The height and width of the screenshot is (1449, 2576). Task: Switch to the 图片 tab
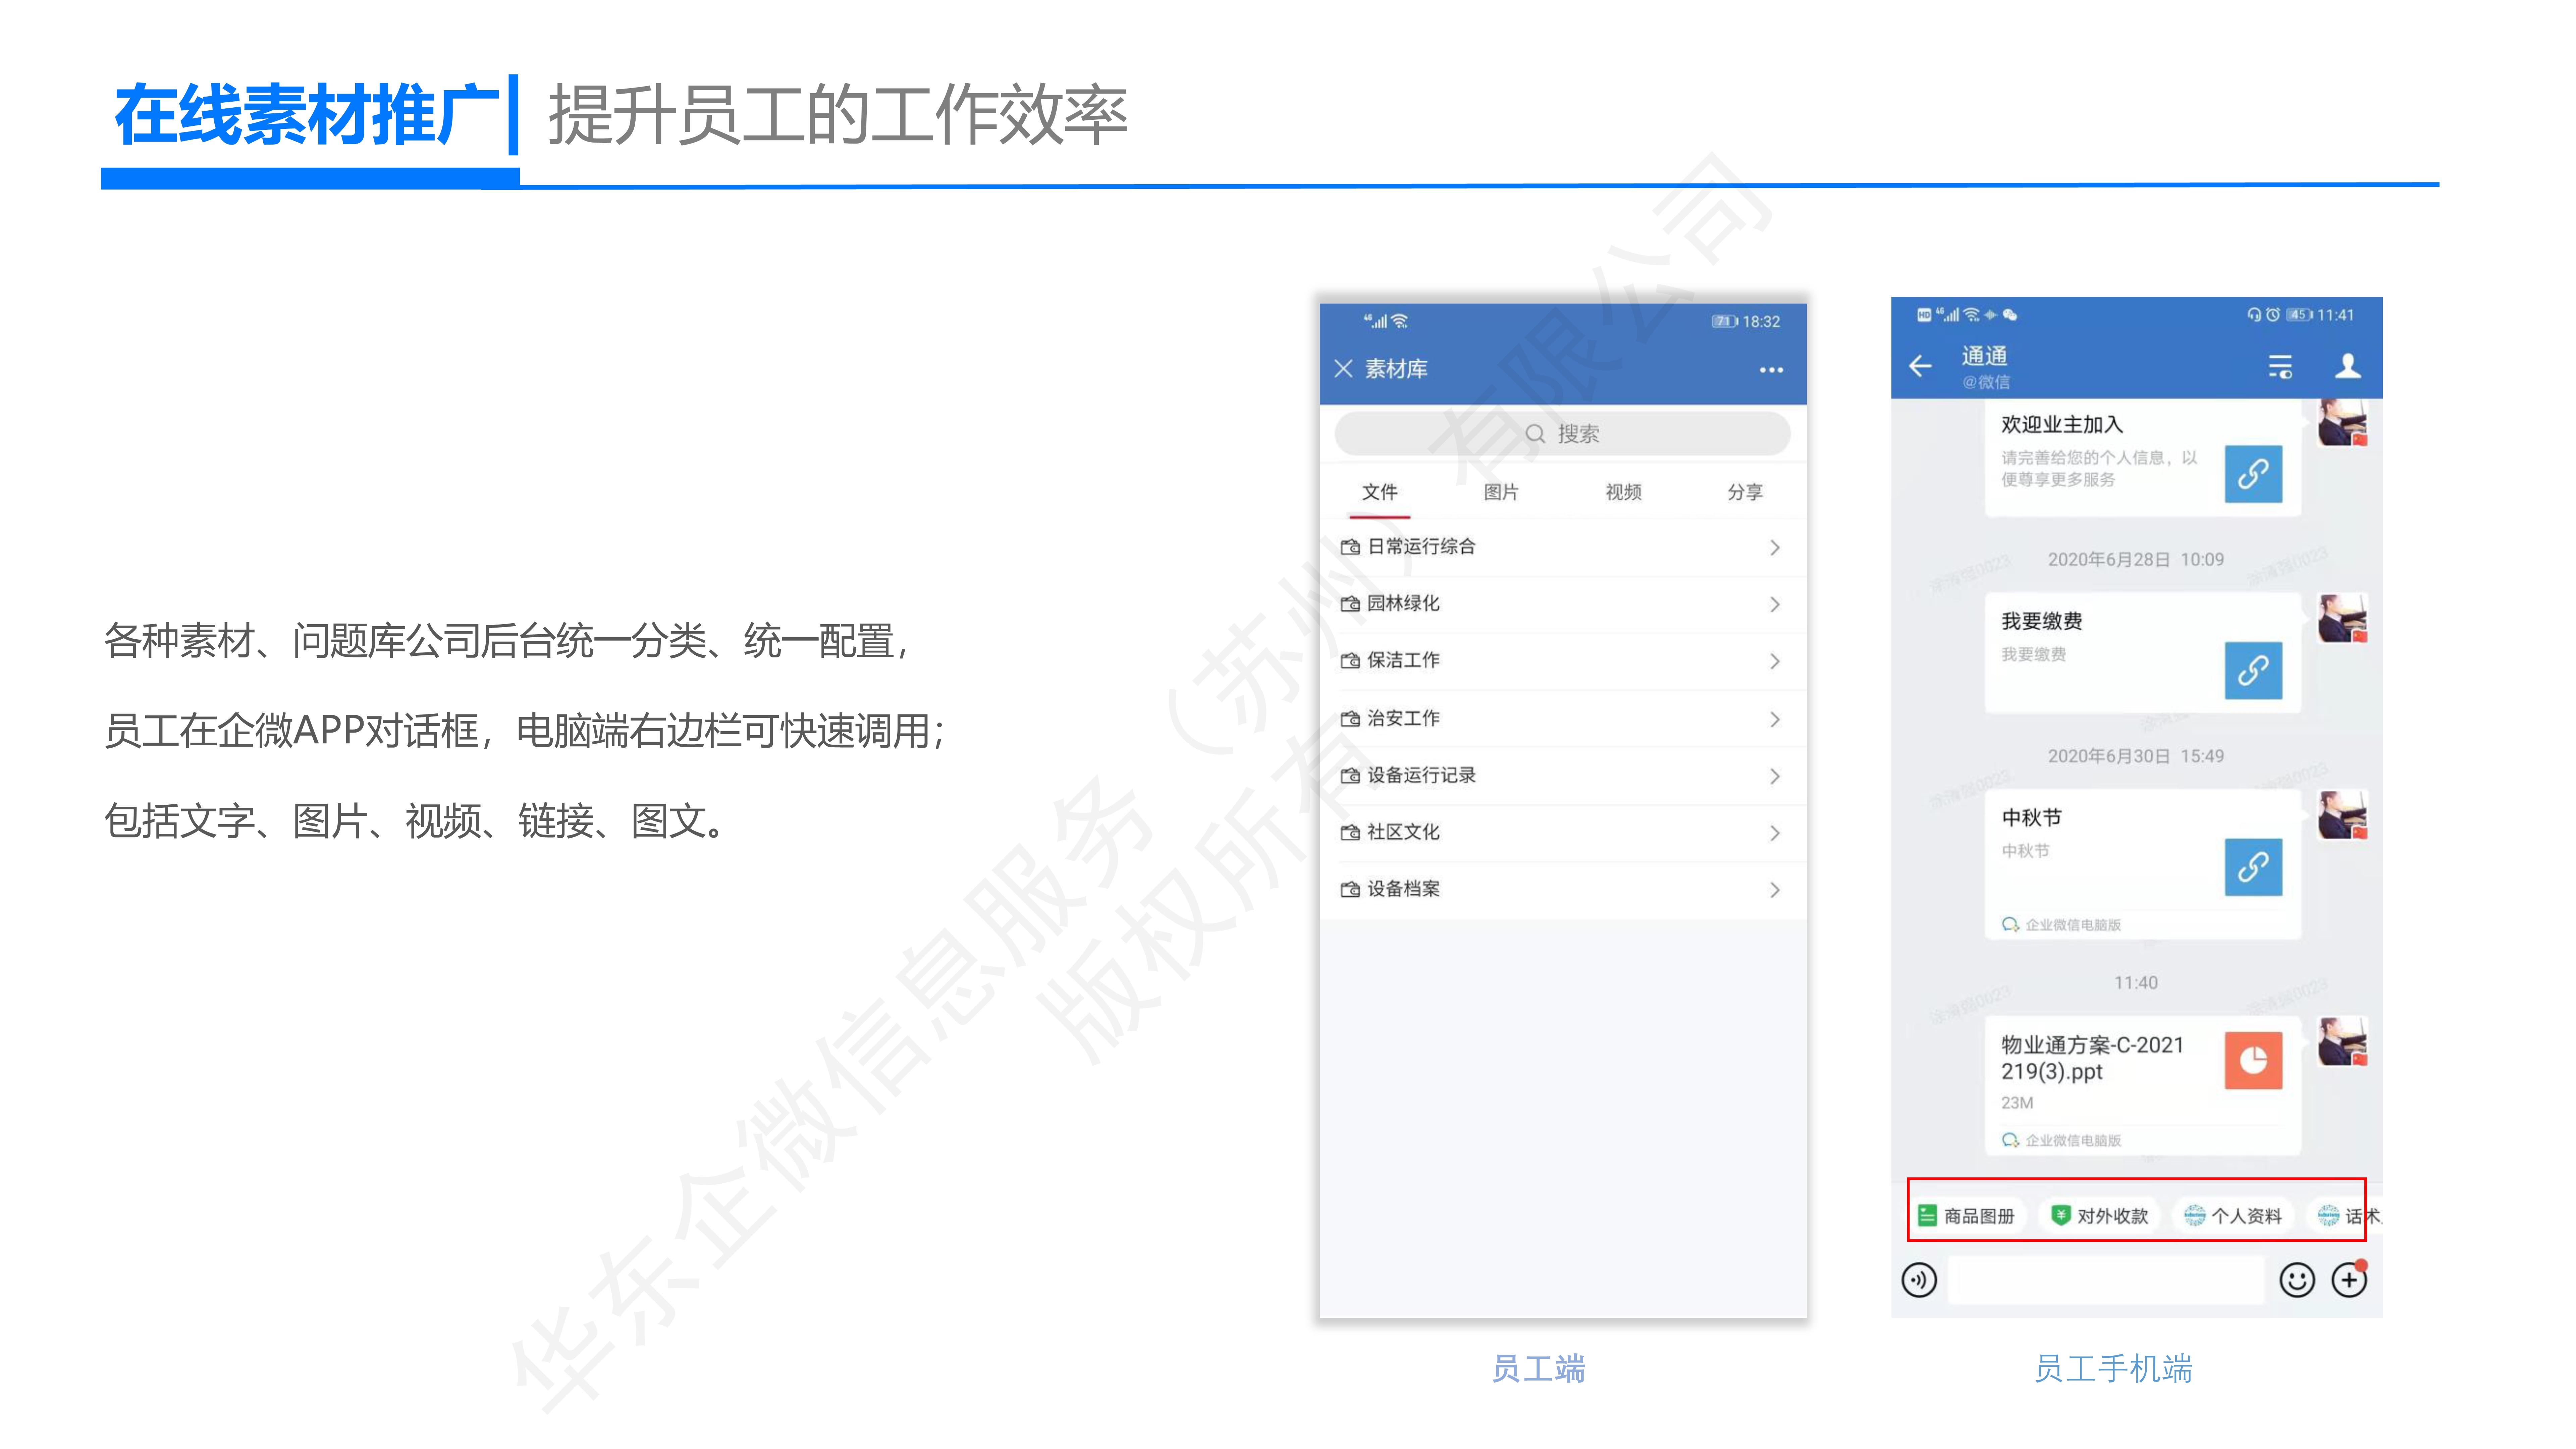pyautogui.click(x=1501, y=492)
